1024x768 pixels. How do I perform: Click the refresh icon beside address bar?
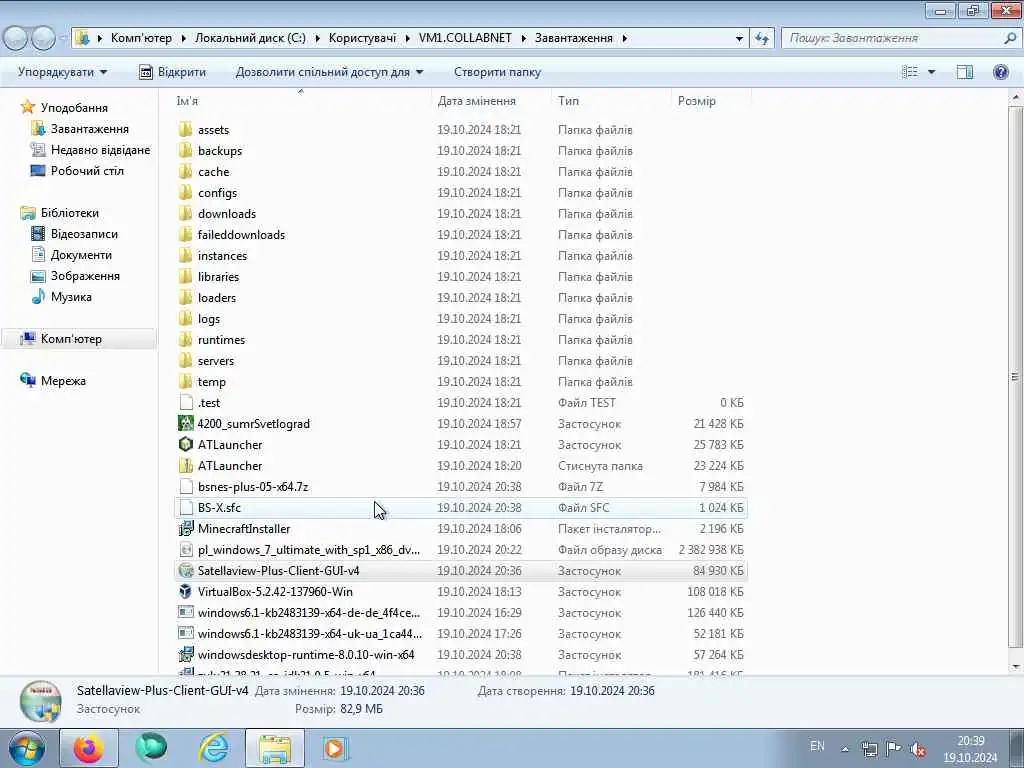(x=761, y=39)
